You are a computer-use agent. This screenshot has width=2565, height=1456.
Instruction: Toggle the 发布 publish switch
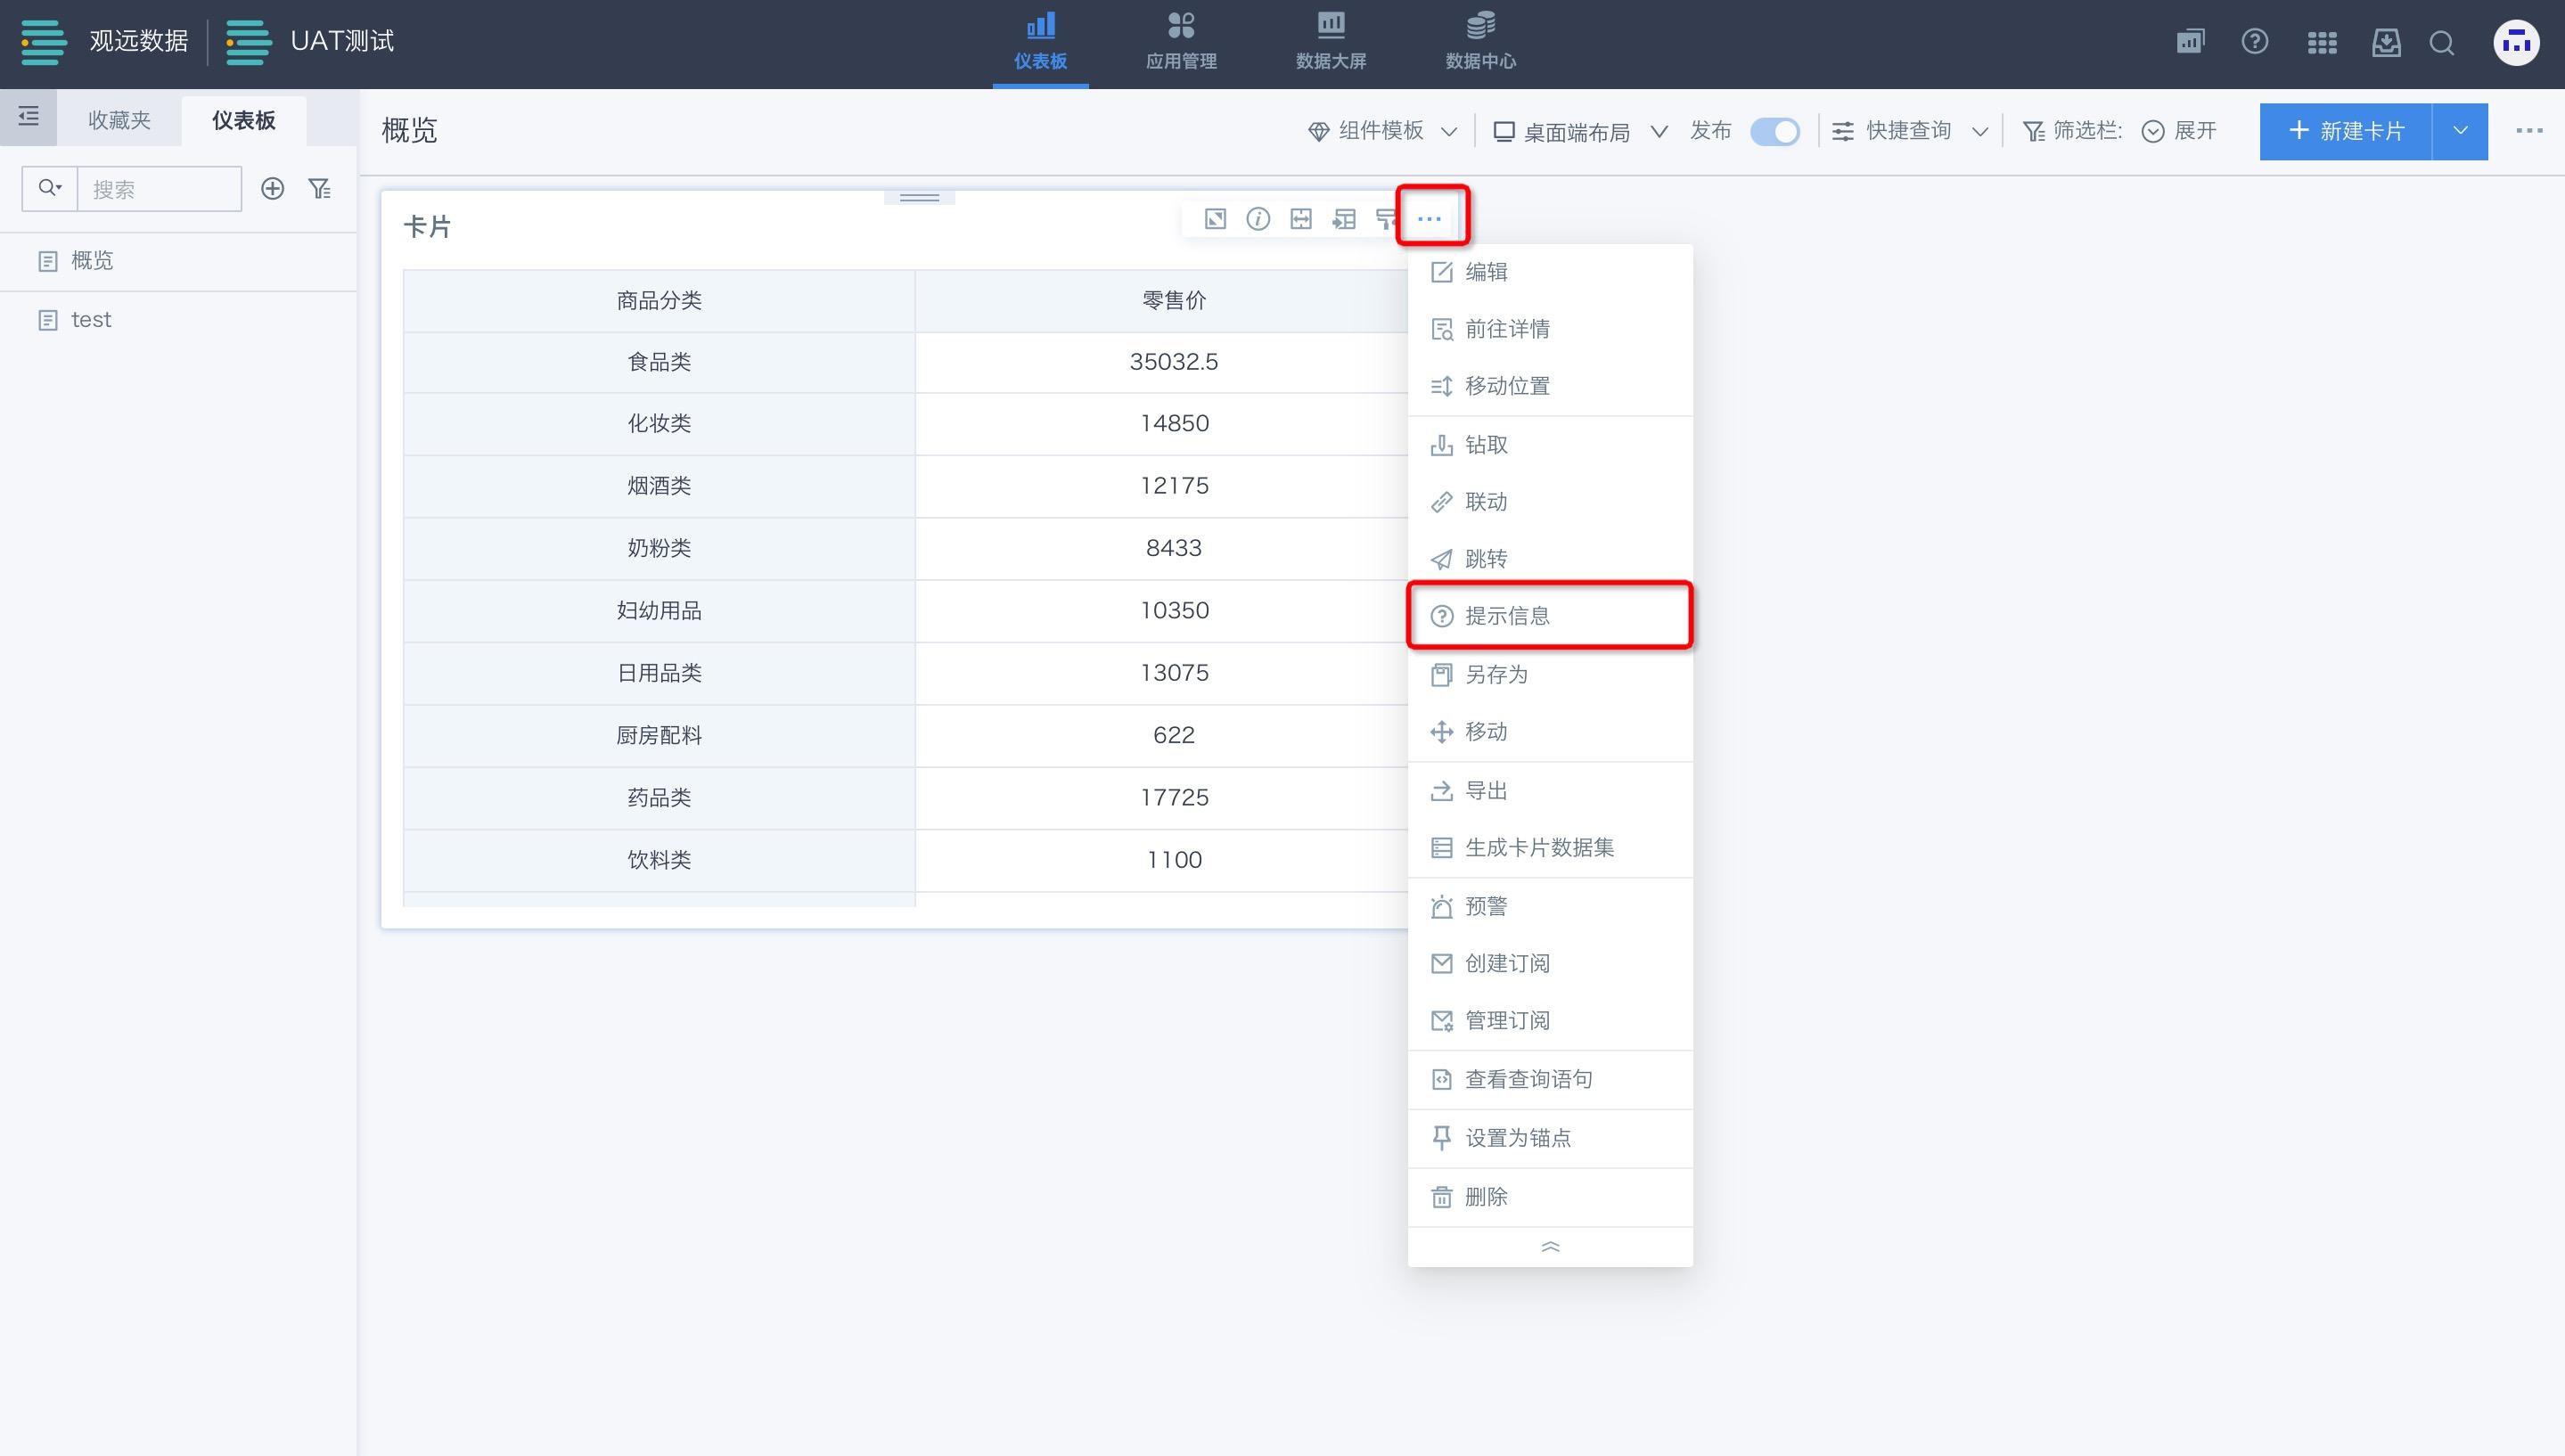tap(1775, 132)
